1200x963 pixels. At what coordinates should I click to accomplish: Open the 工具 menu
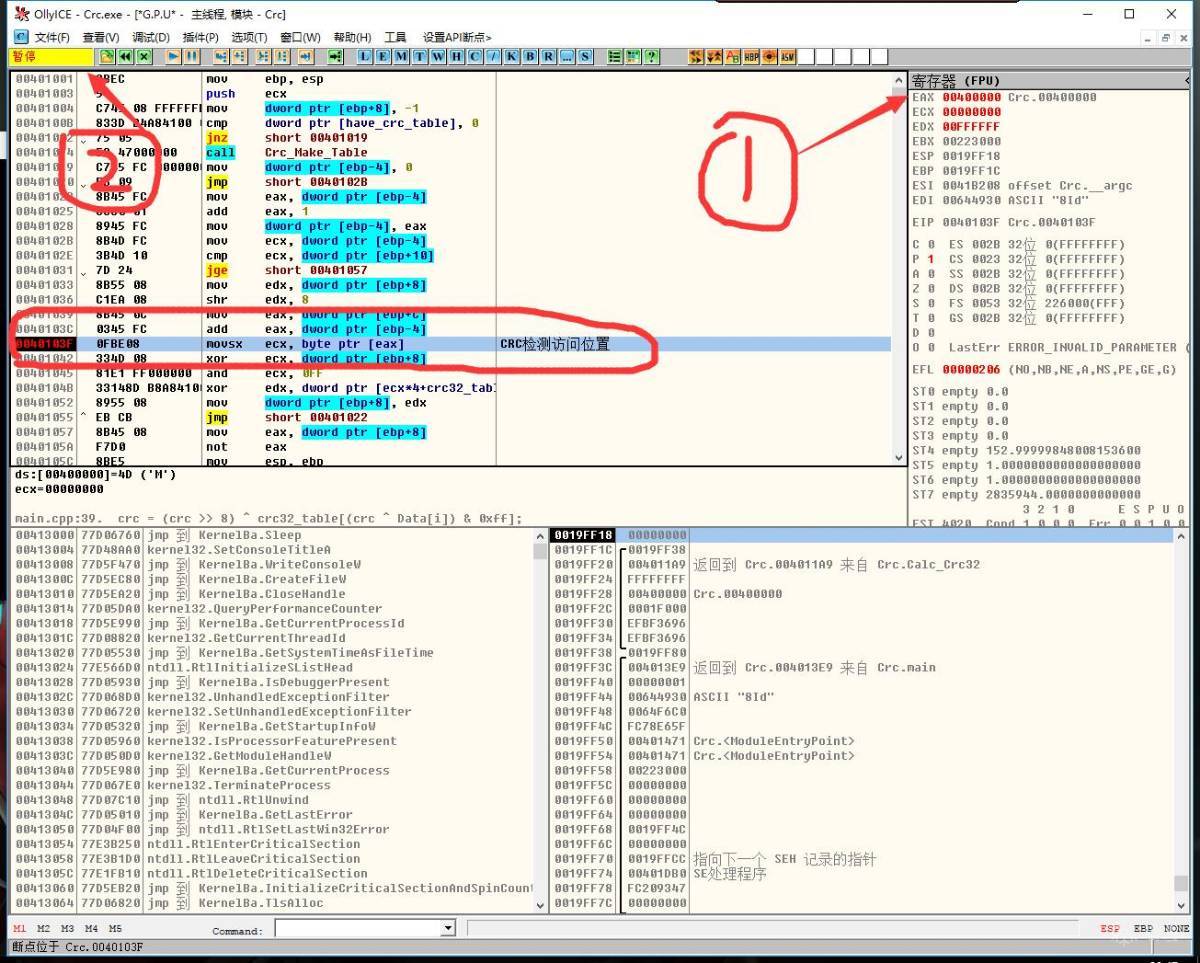(395, 37)
